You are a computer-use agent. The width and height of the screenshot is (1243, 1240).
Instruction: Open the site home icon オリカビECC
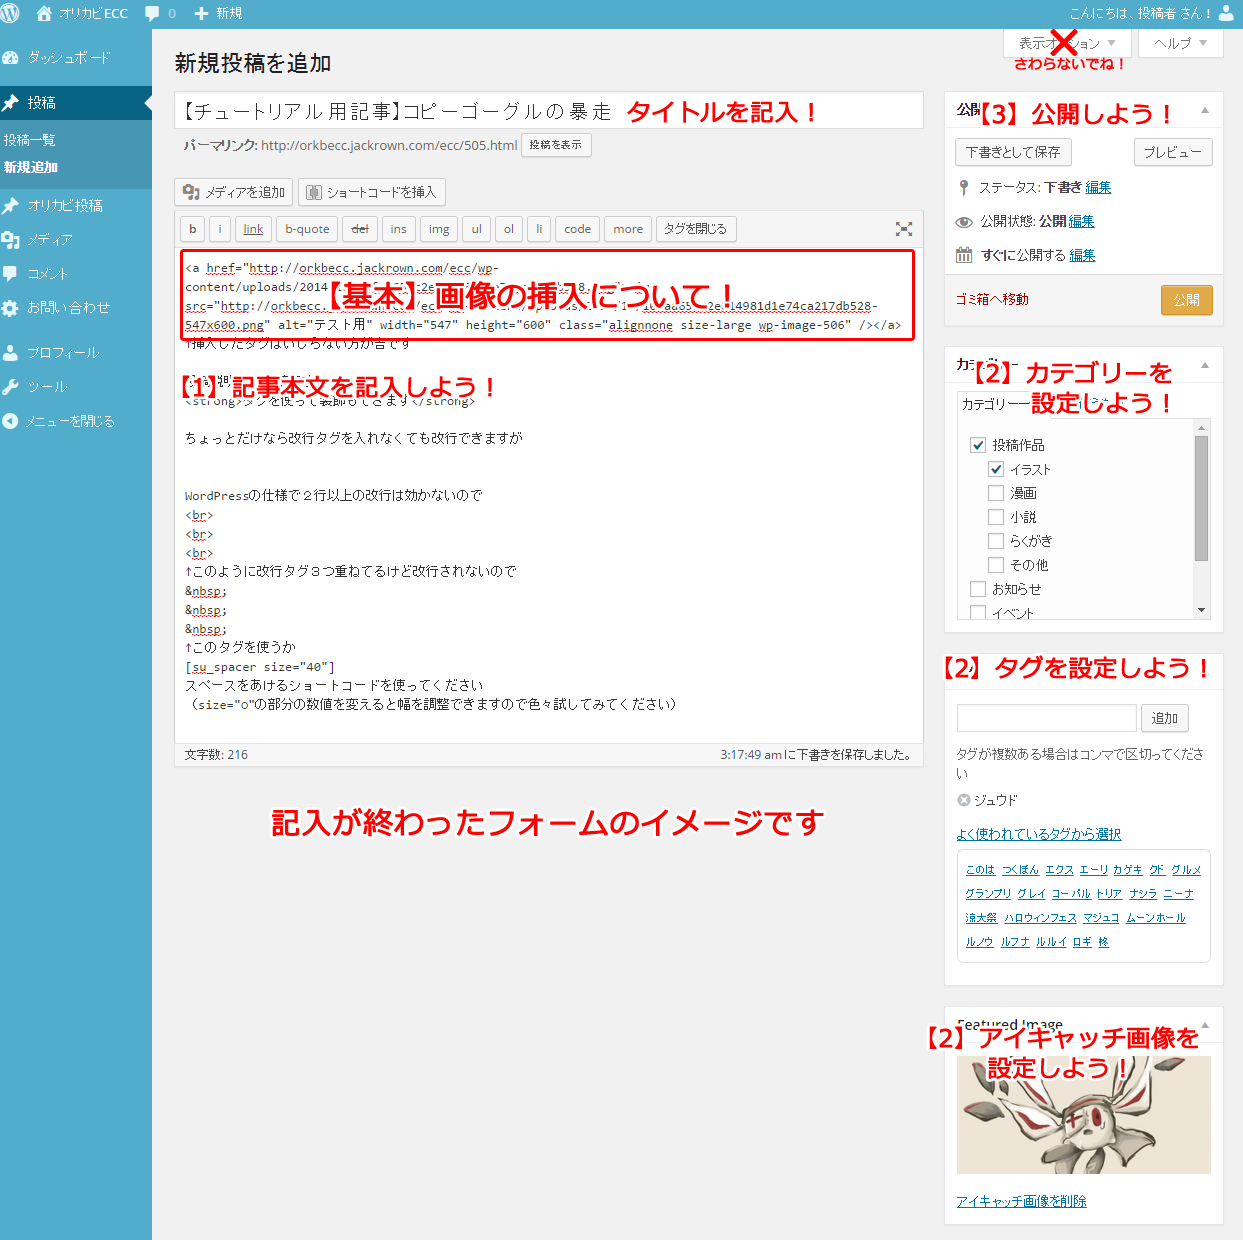click(x=44, y=14)
